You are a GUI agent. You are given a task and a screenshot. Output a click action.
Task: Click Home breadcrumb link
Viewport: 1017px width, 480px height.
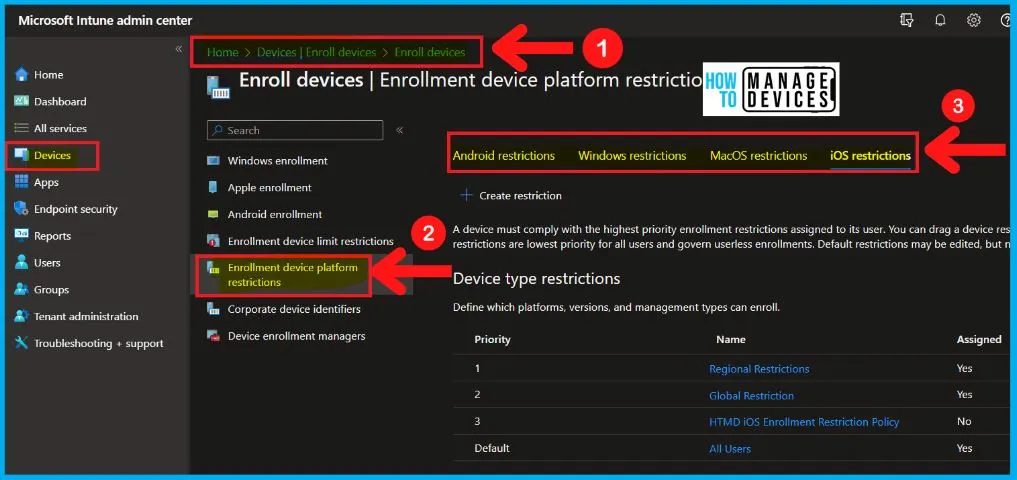pyautogui.click(x=222, y=53)
